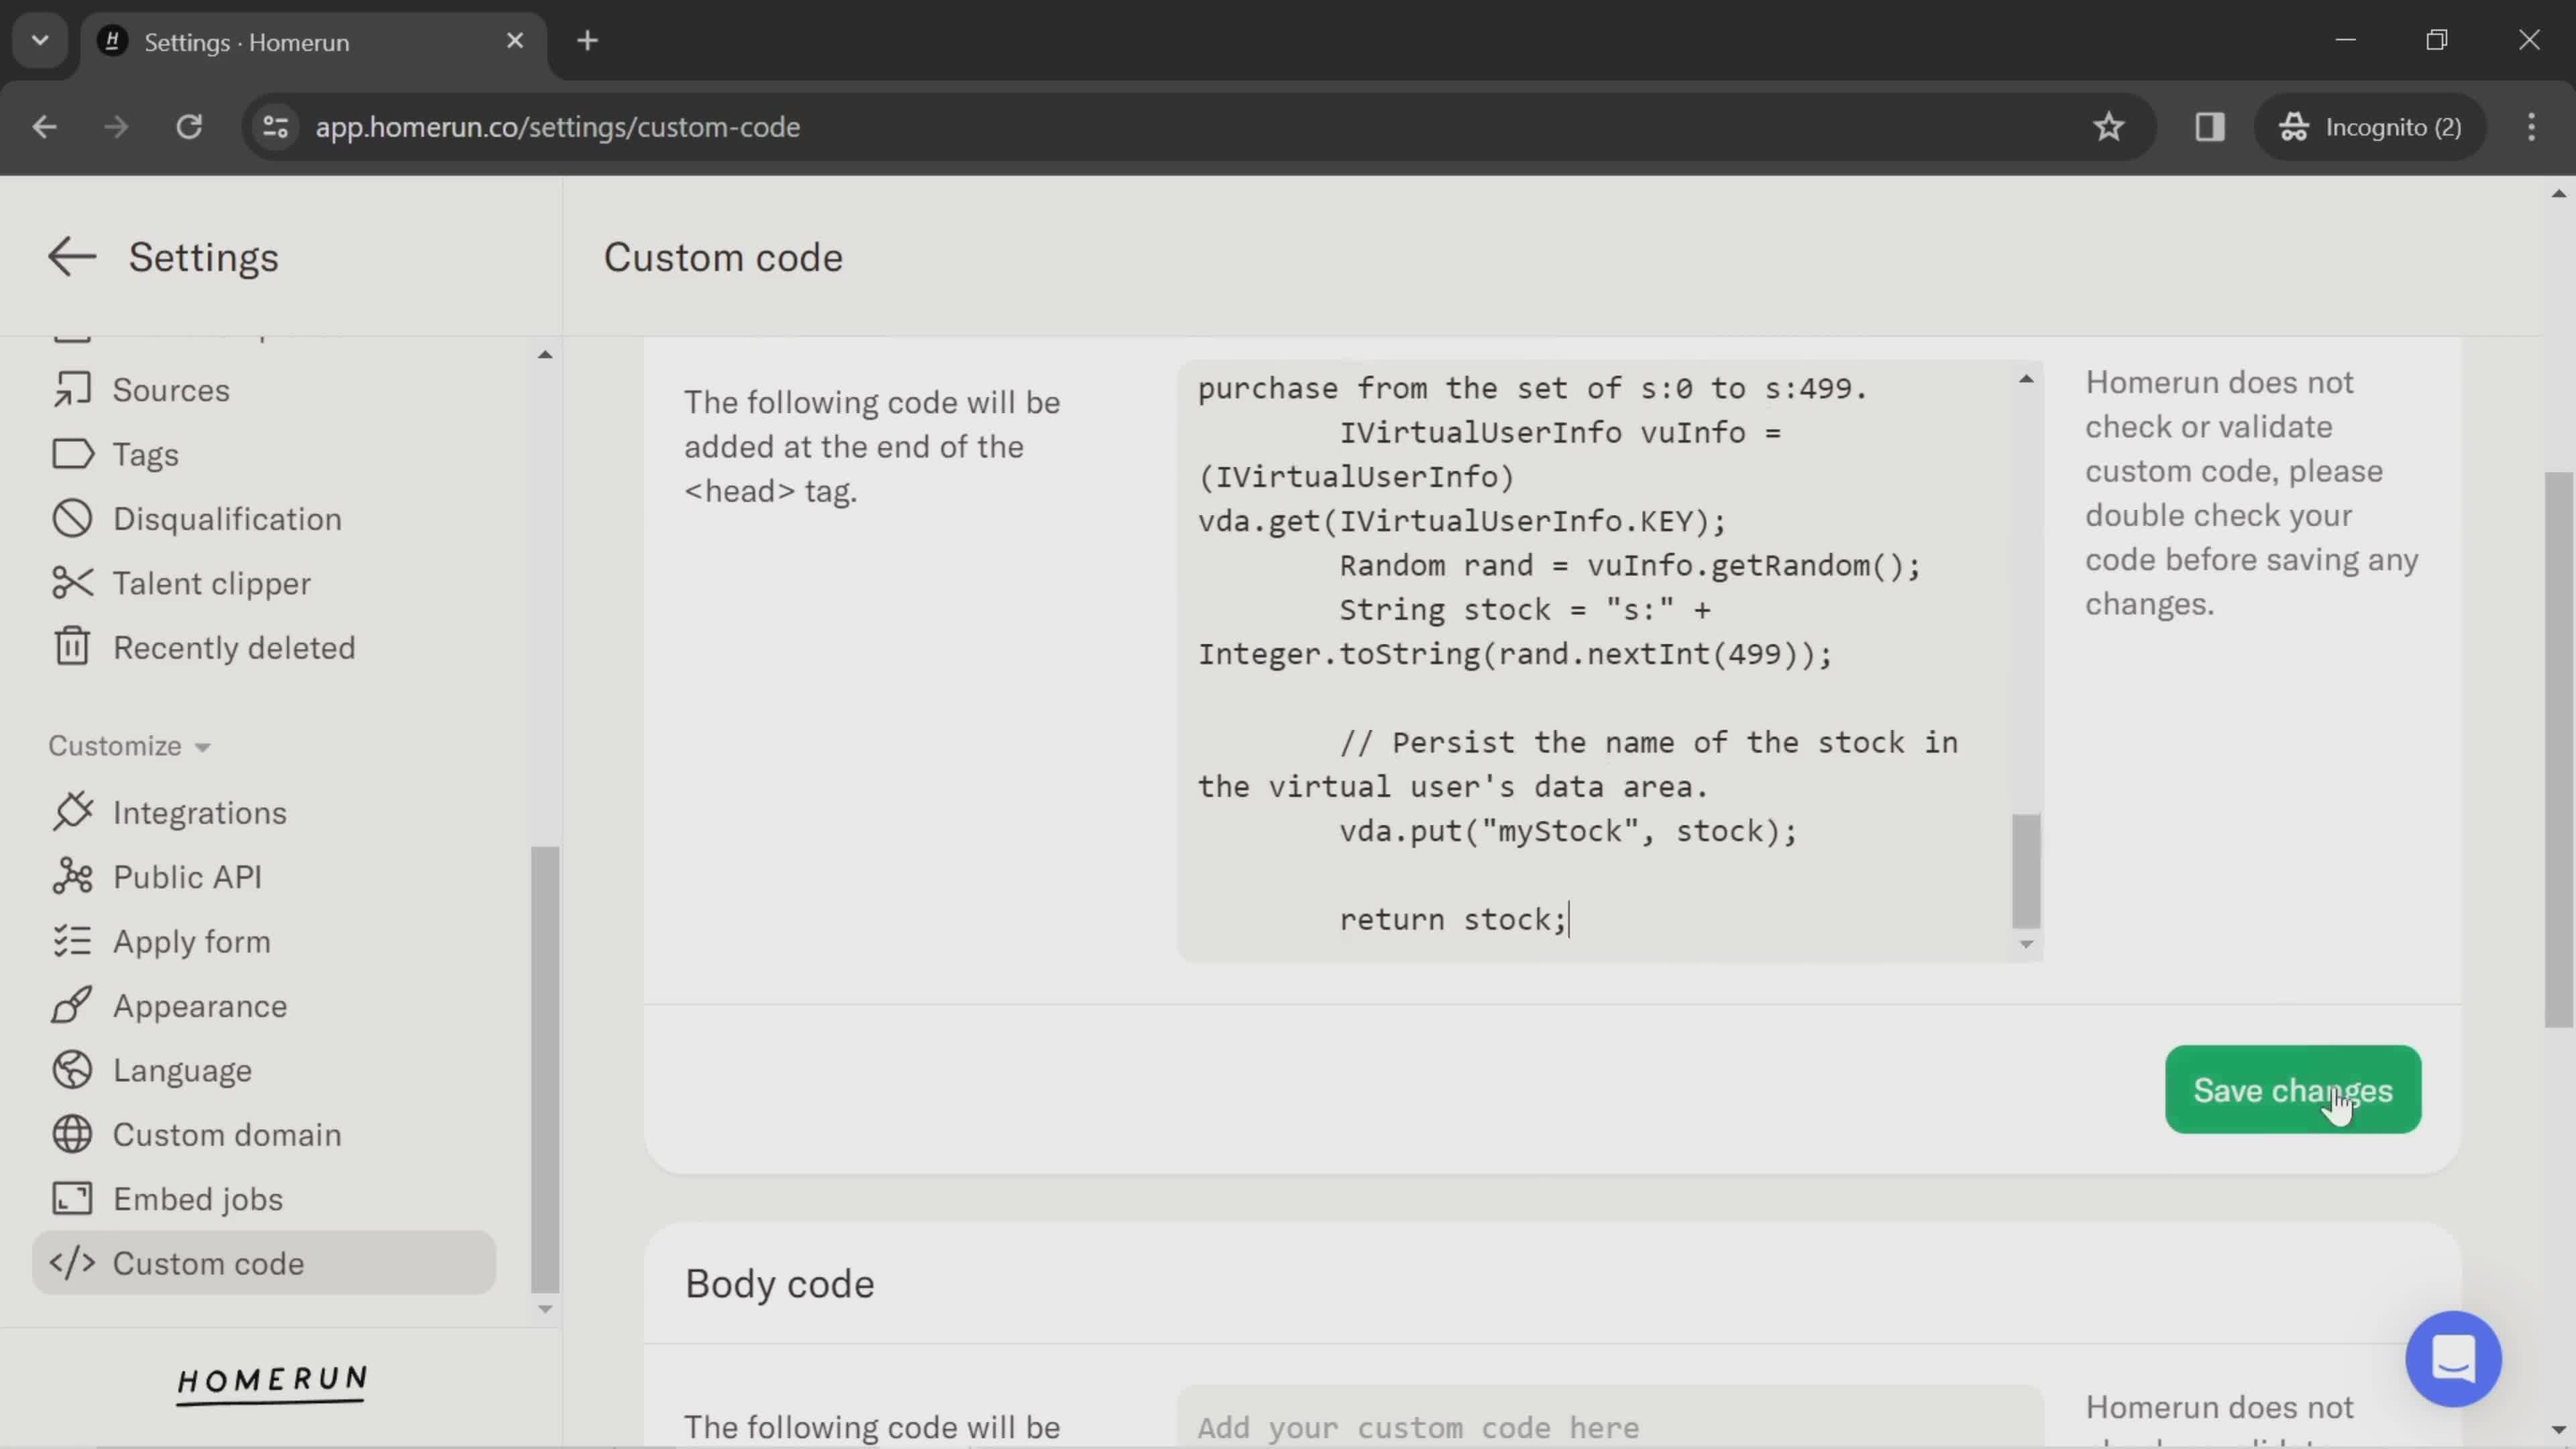Open the Embed jobs settings
This screenshot has height=1449, width=2576.
point(198,1199)
